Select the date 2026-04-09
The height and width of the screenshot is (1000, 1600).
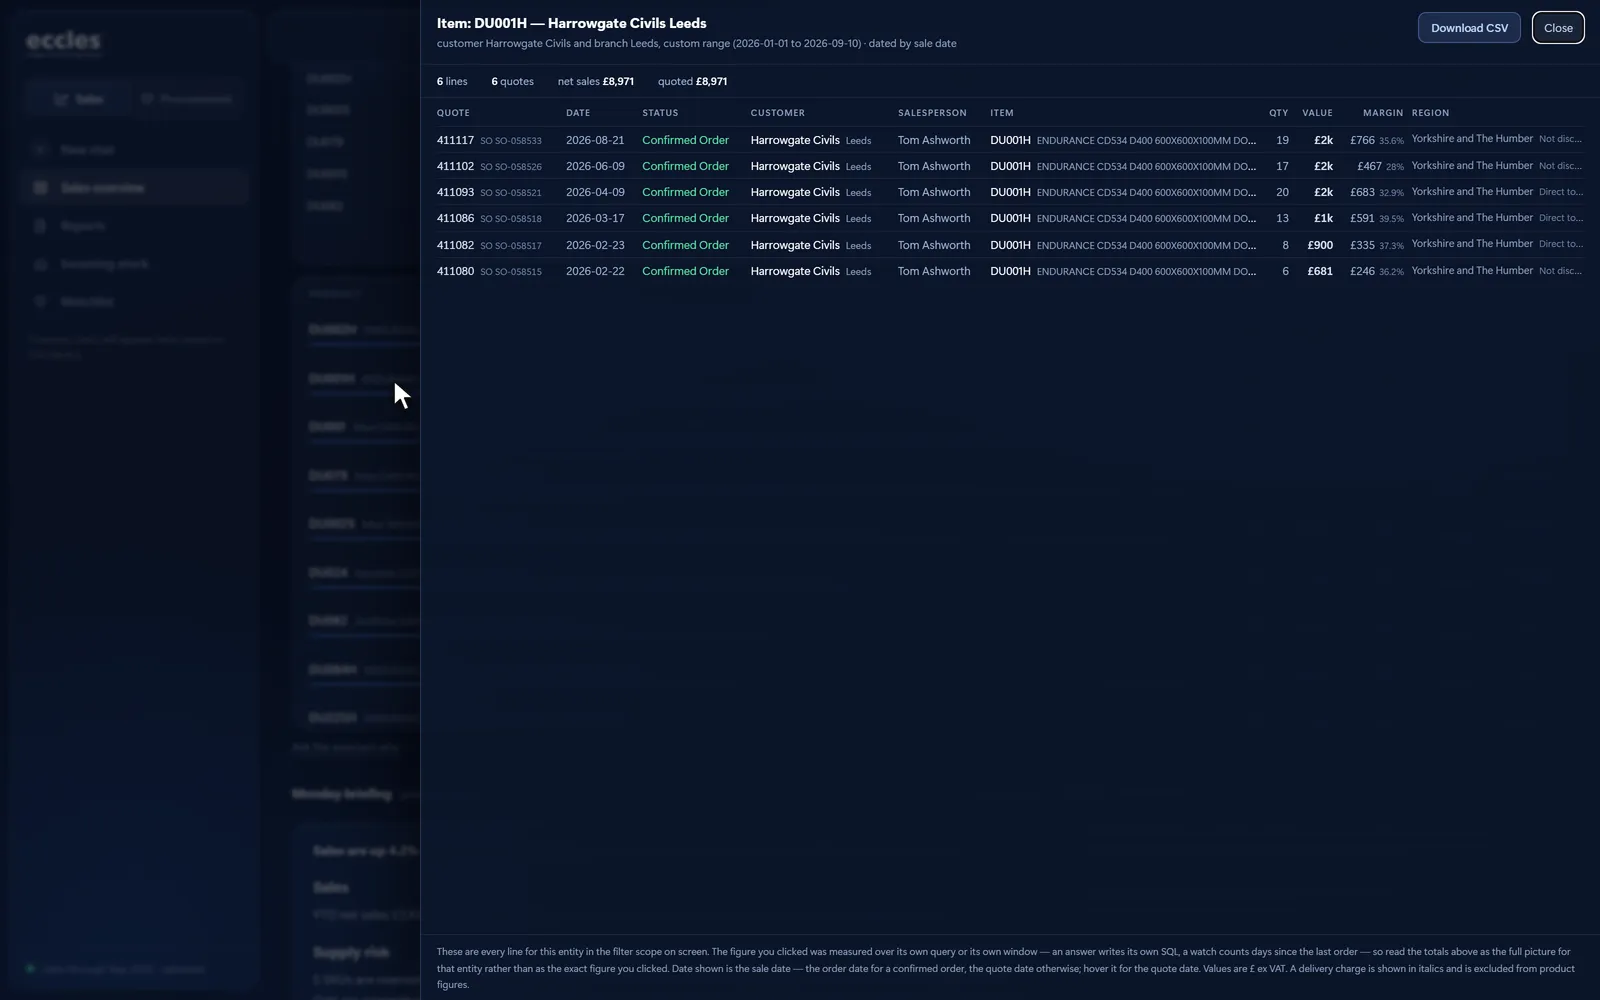pos(595,192)
